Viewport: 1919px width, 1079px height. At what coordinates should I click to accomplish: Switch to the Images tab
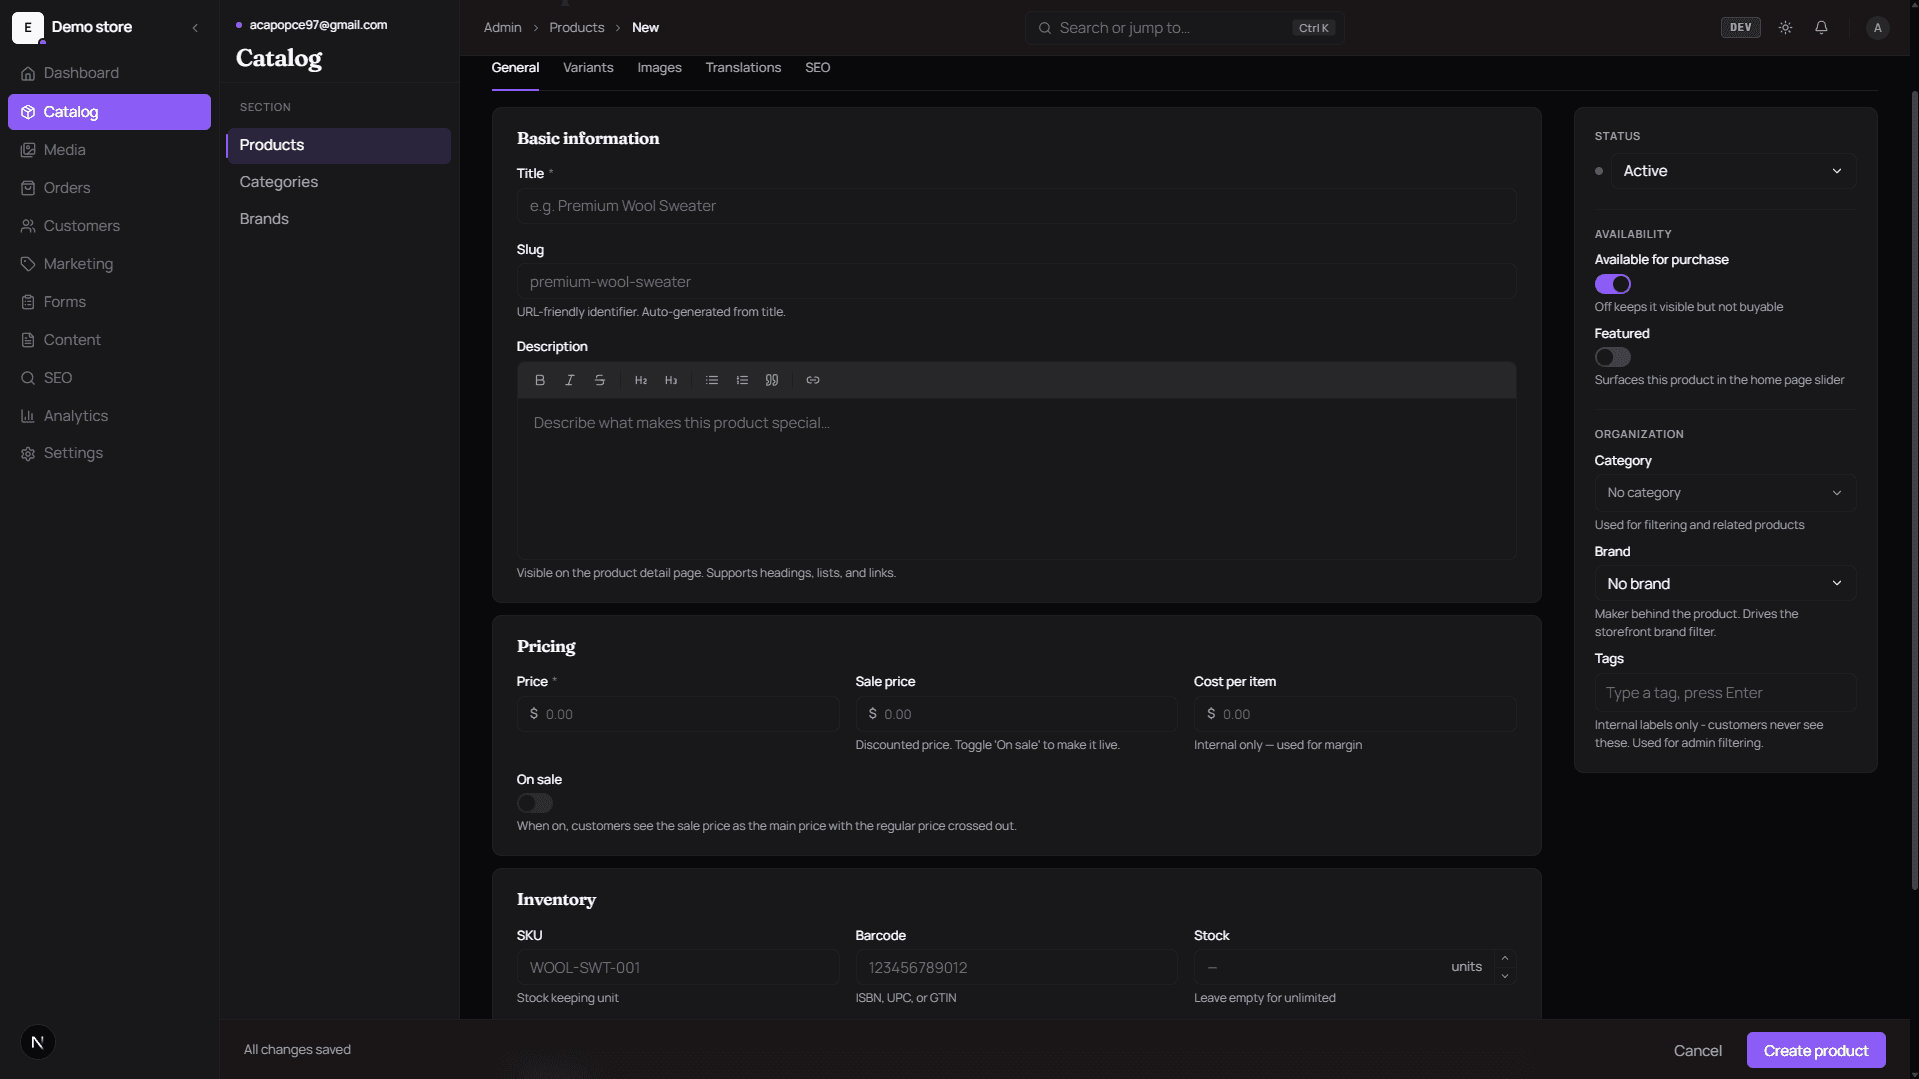tap(659, 68)
